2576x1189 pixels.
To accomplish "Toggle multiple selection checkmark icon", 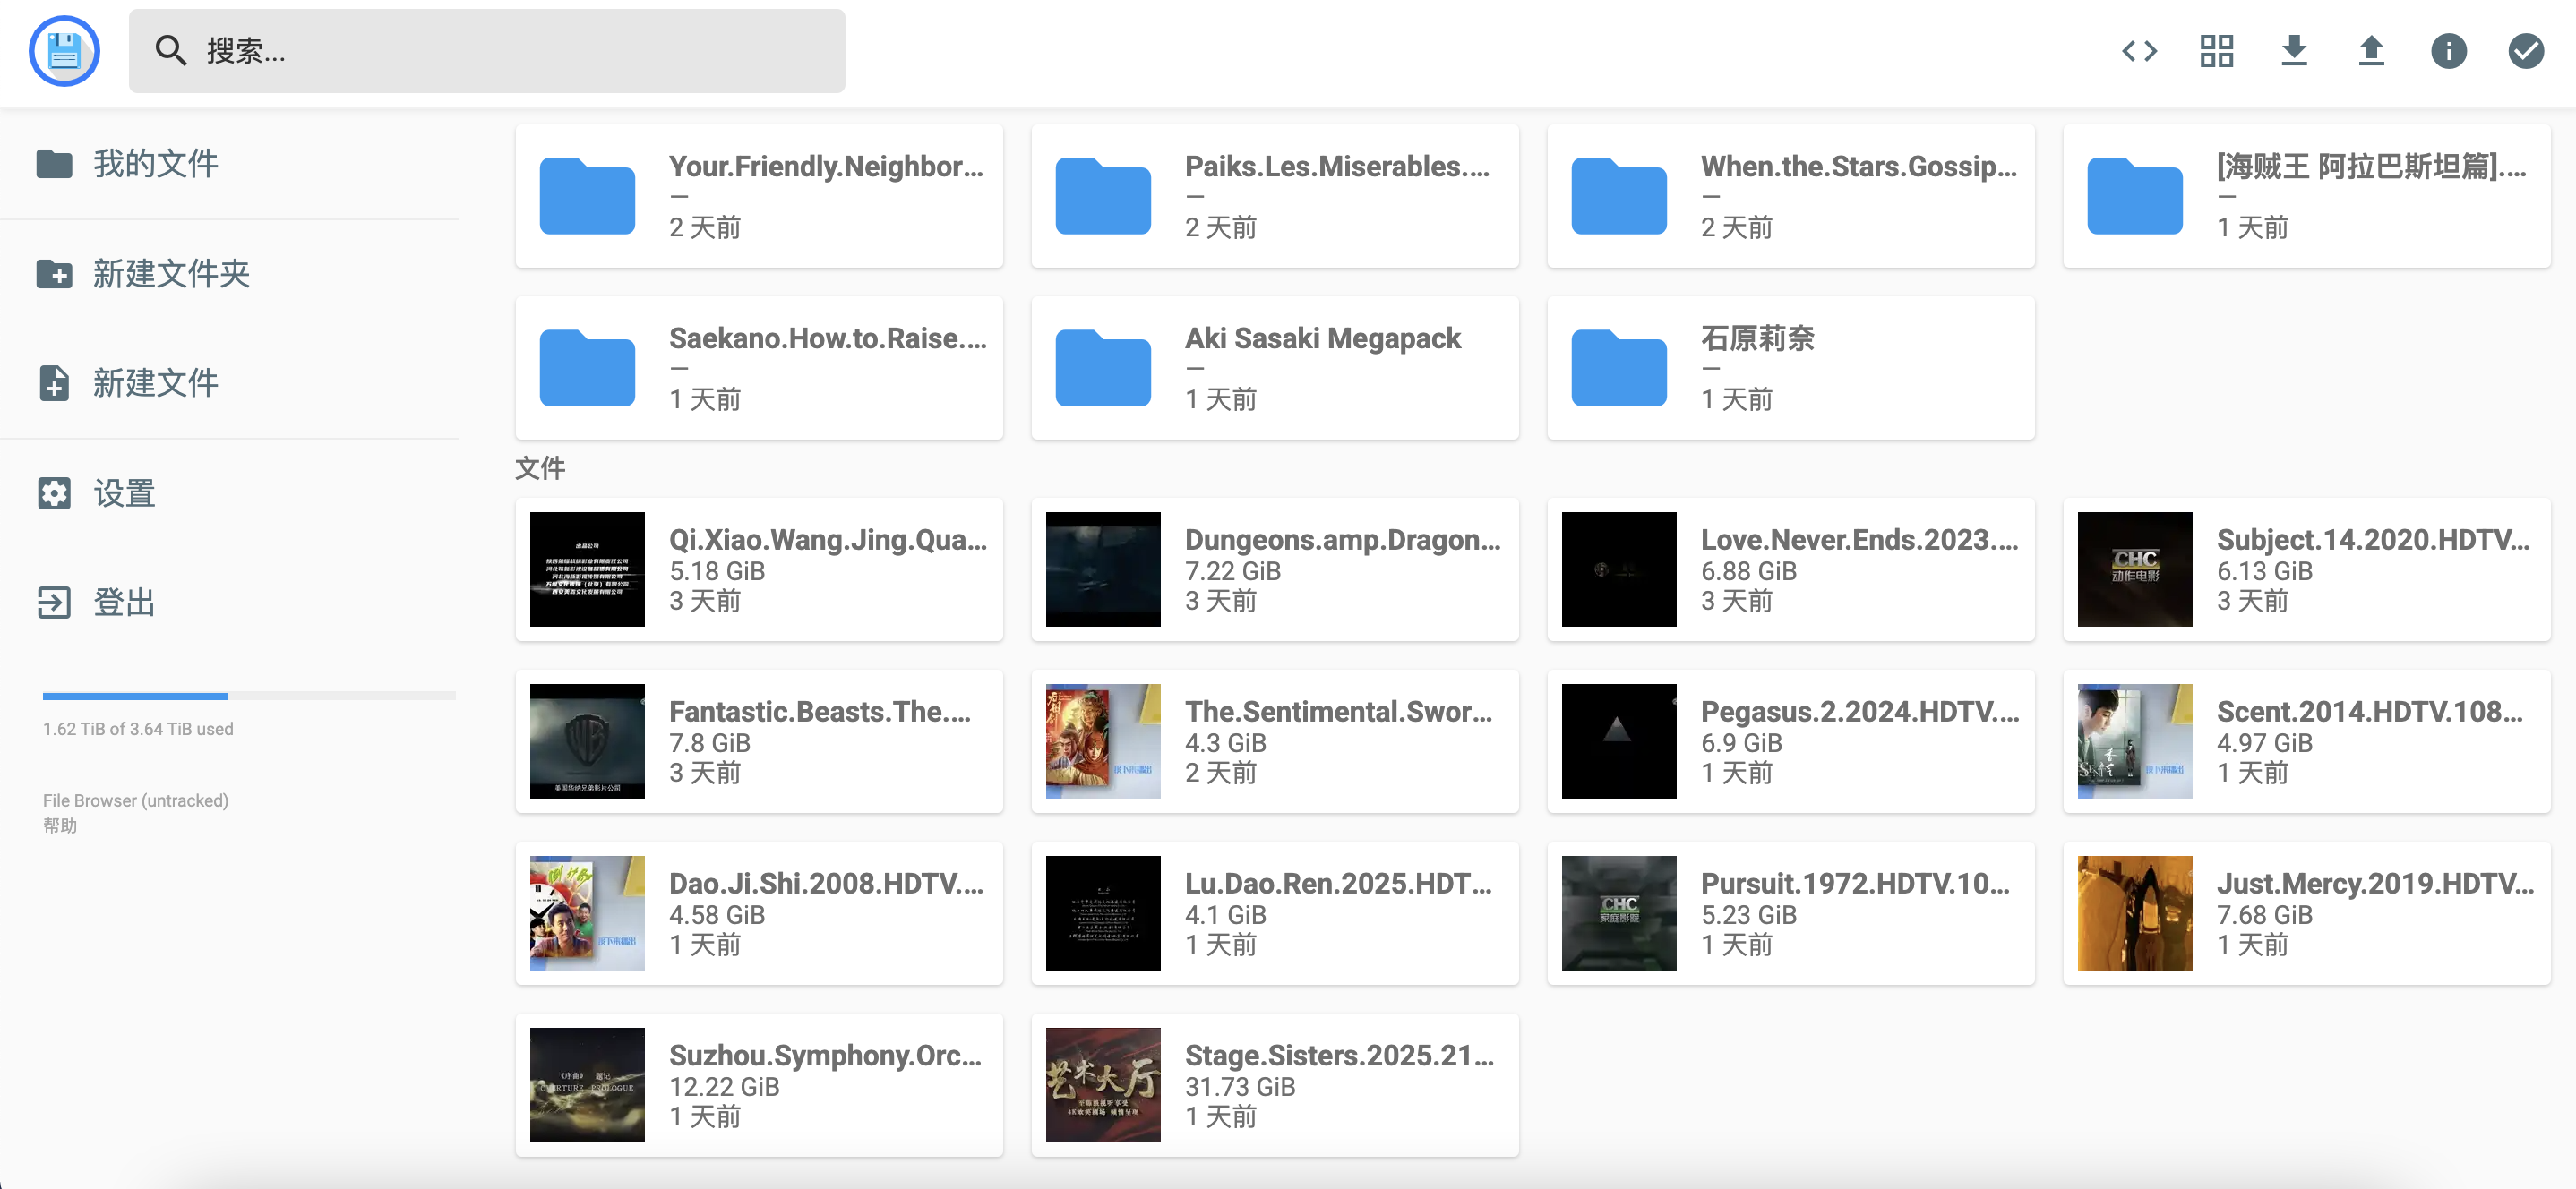I will pyautogui.click(x=2525, y=51).
